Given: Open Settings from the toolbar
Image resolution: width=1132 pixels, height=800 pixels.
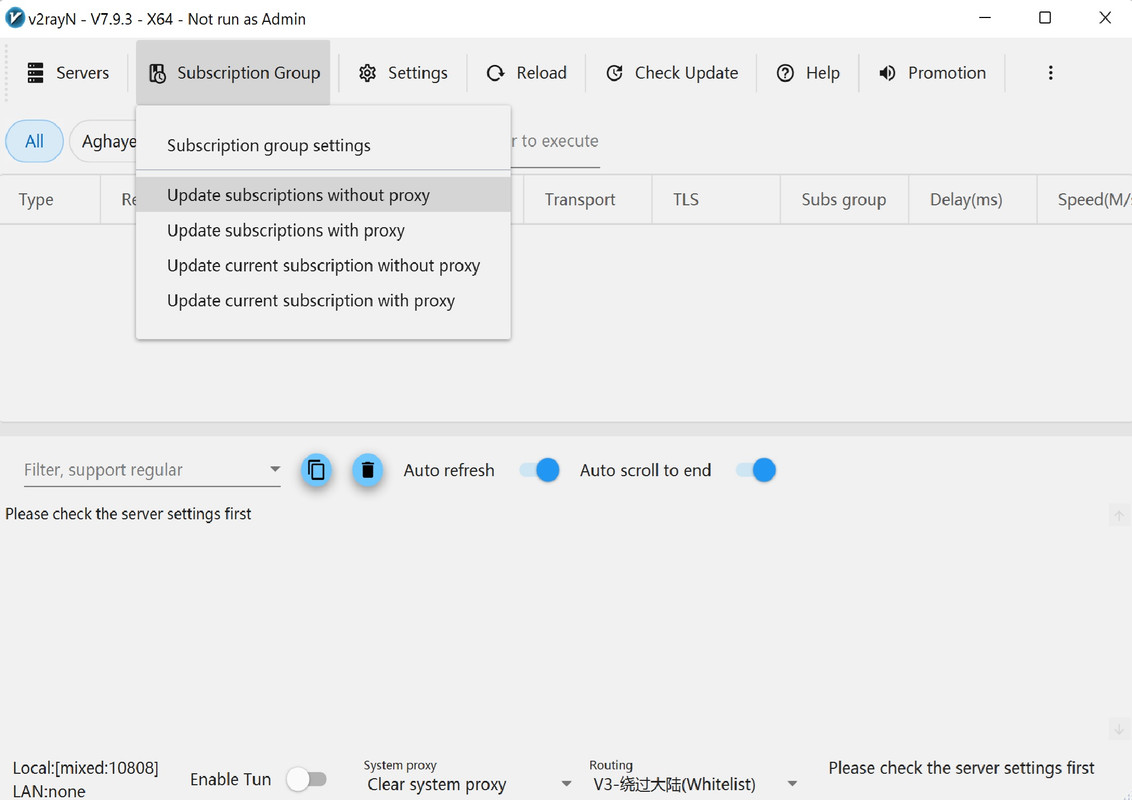Looking at the screenshot, I should [x=403, y=73].
